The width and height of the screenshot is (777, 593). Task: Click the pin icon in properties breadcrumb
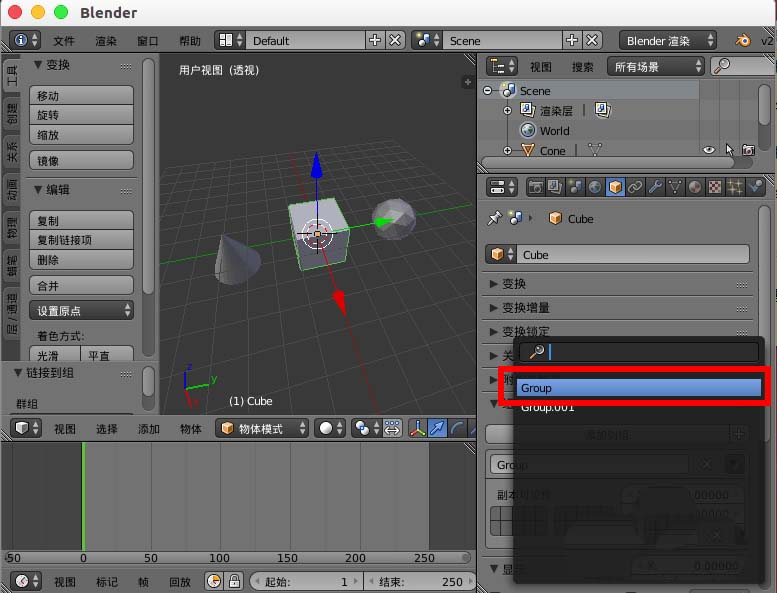pos(494,218)
